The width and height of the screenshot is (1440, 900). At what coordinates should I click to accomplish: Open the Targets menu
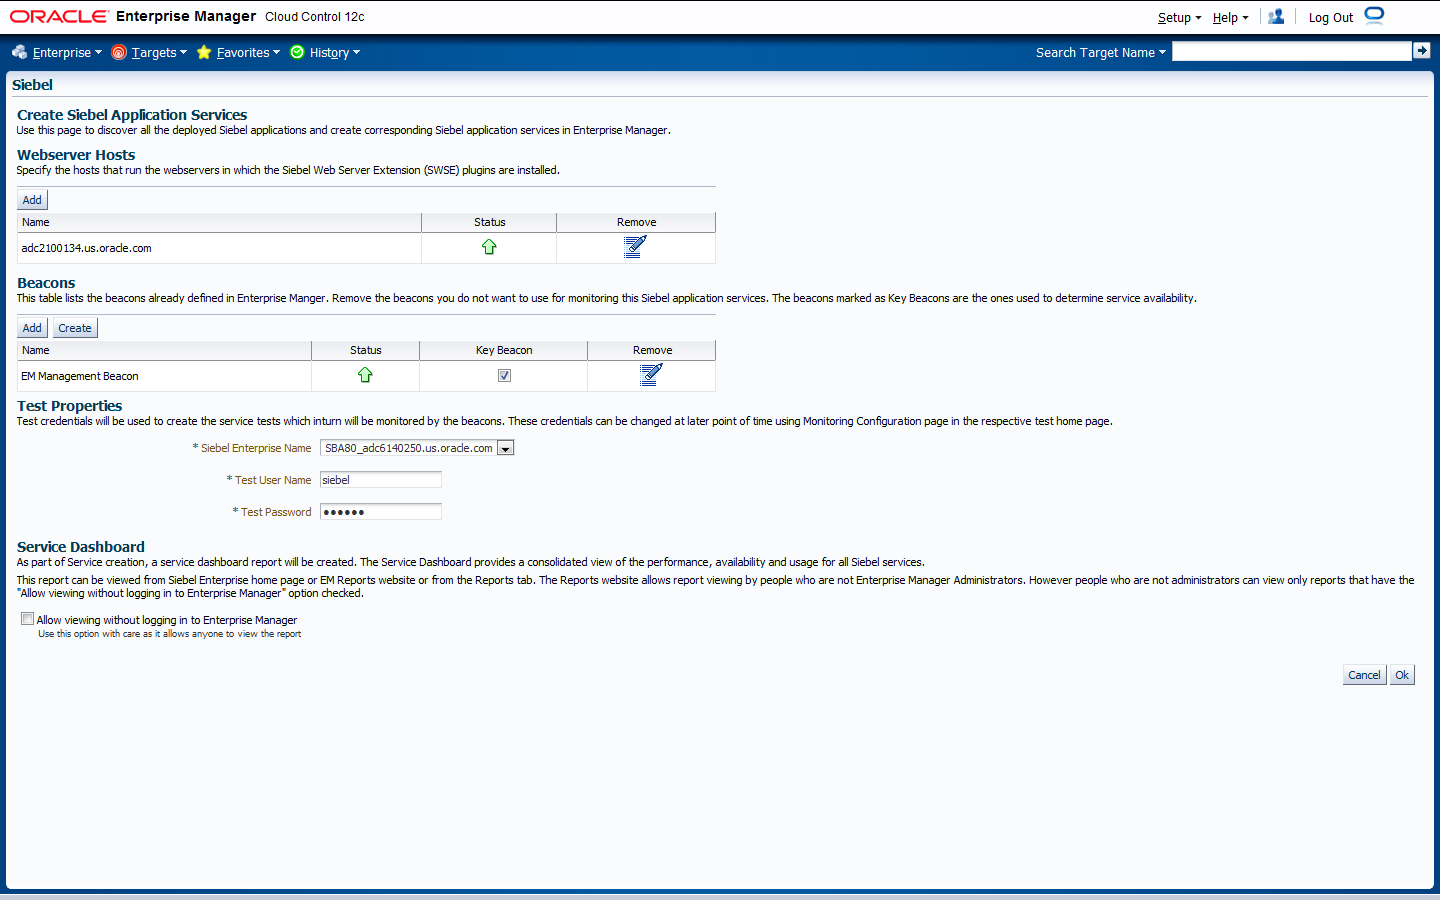(x=158, y=52)
